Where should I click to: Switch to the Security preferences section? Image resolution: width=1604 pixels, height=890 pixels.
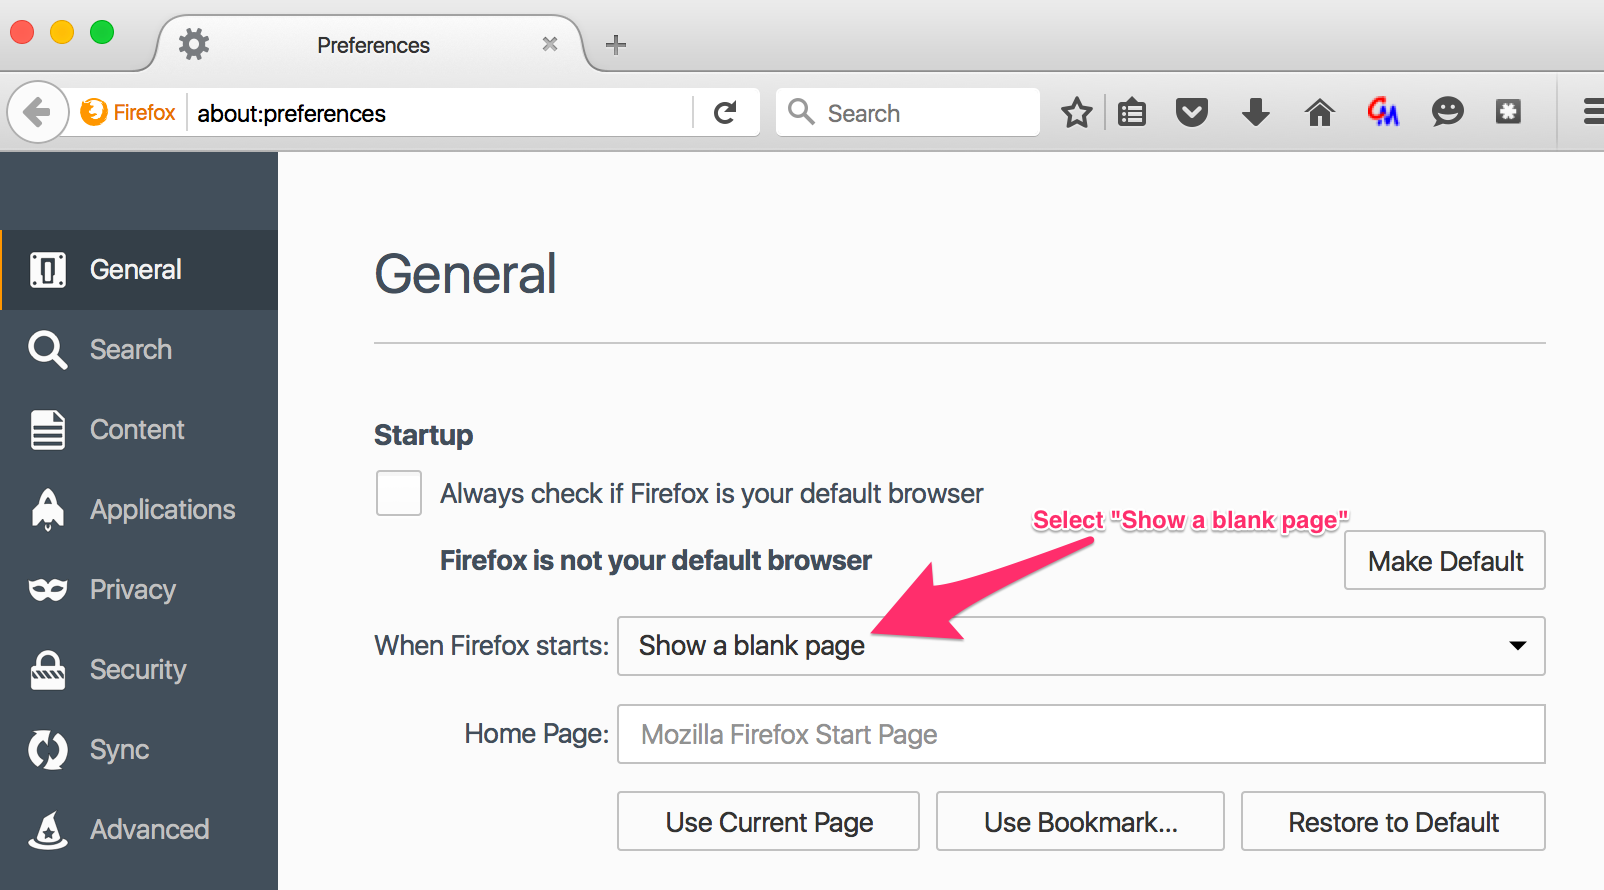137,670
